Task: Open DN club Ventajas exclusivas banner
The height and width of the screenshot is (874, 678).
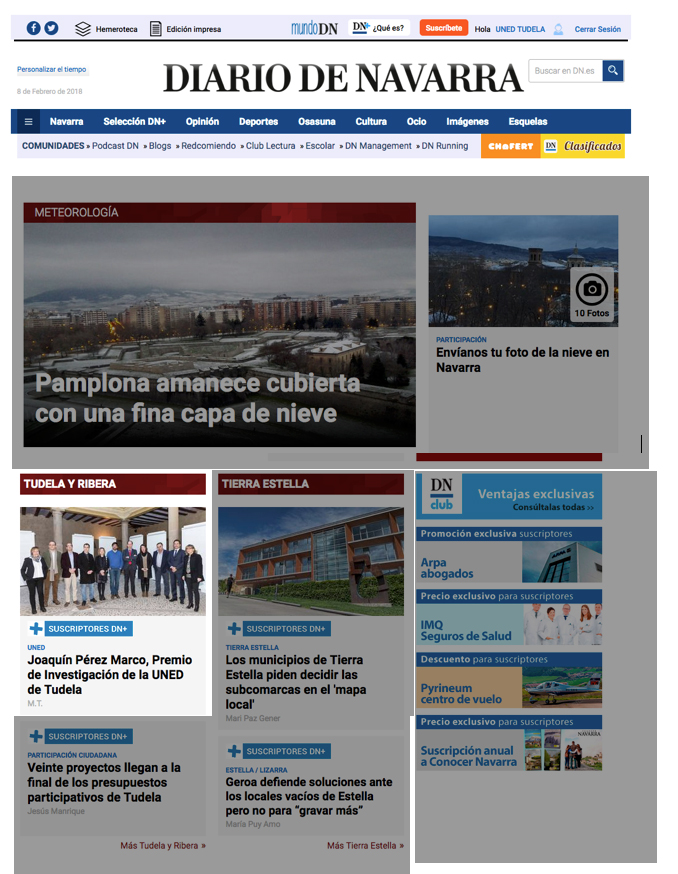Action: pos(509,497)
